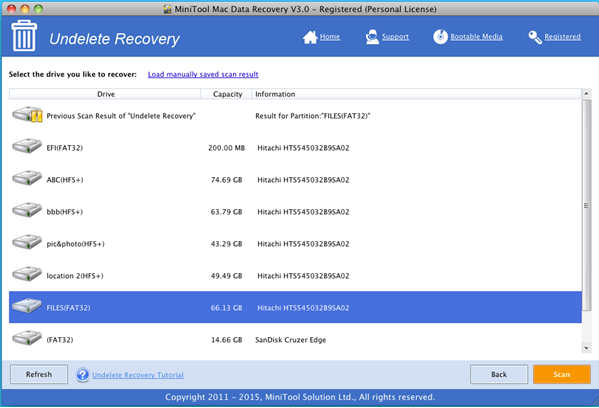
Task: Click the Undelete Recovery trash can icon
Action: pyautogui.click(x=24, y=36)
